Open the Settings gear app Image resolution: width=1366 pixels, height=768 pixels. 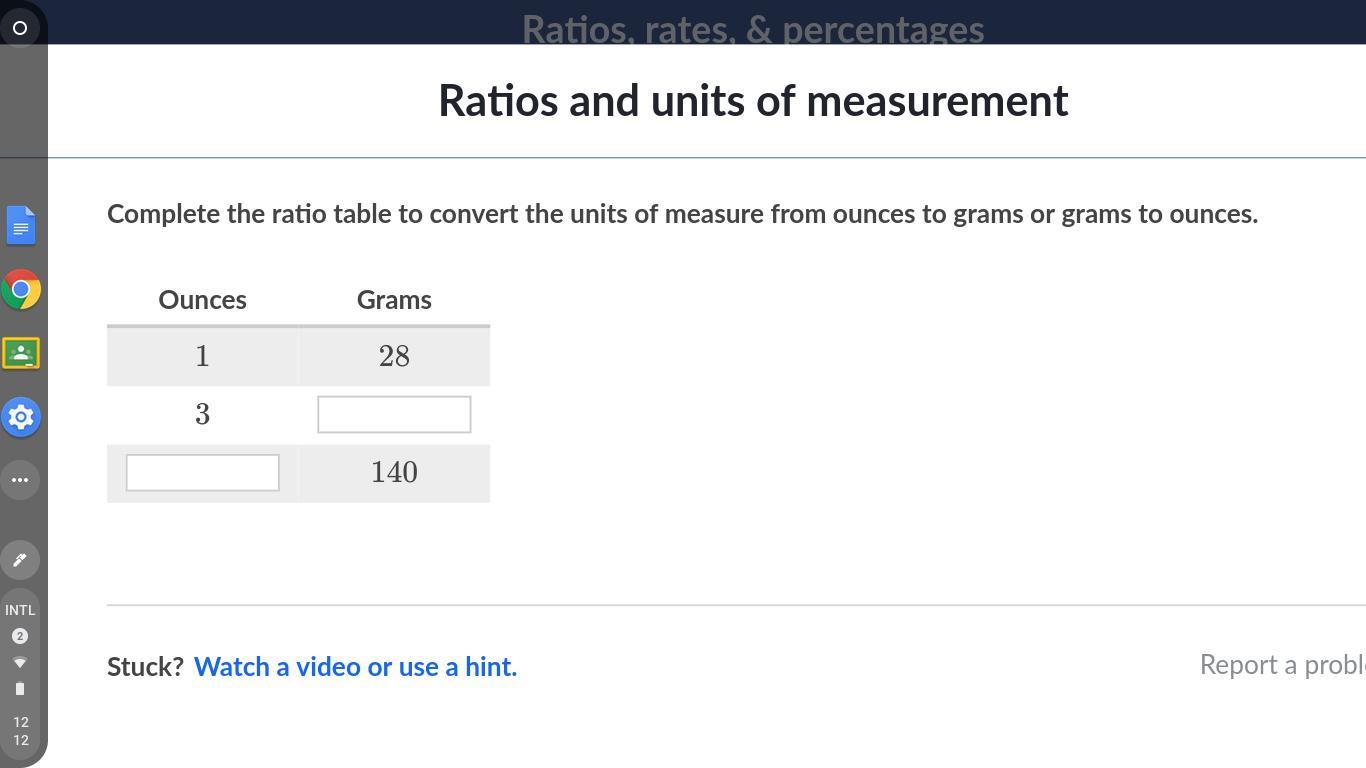click(21, 417)
